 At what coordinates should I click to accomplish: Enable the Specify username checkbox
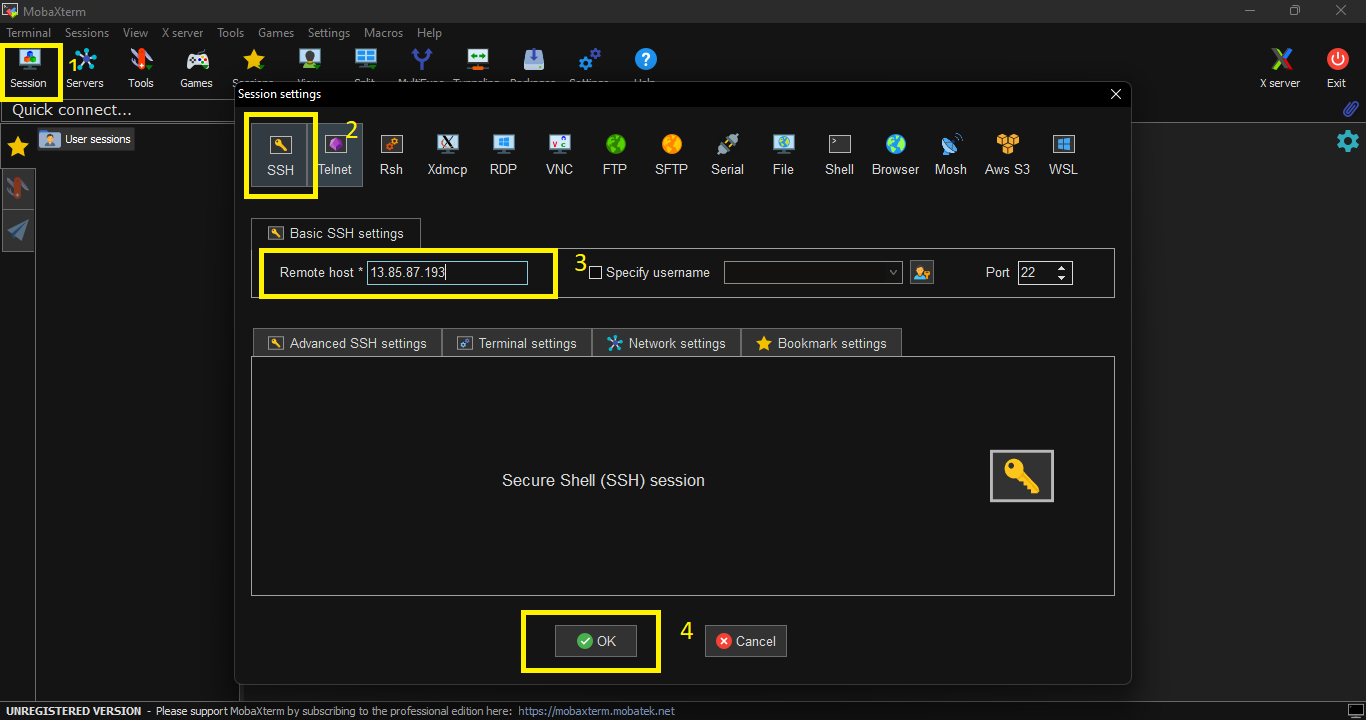(x=596, y=273)
